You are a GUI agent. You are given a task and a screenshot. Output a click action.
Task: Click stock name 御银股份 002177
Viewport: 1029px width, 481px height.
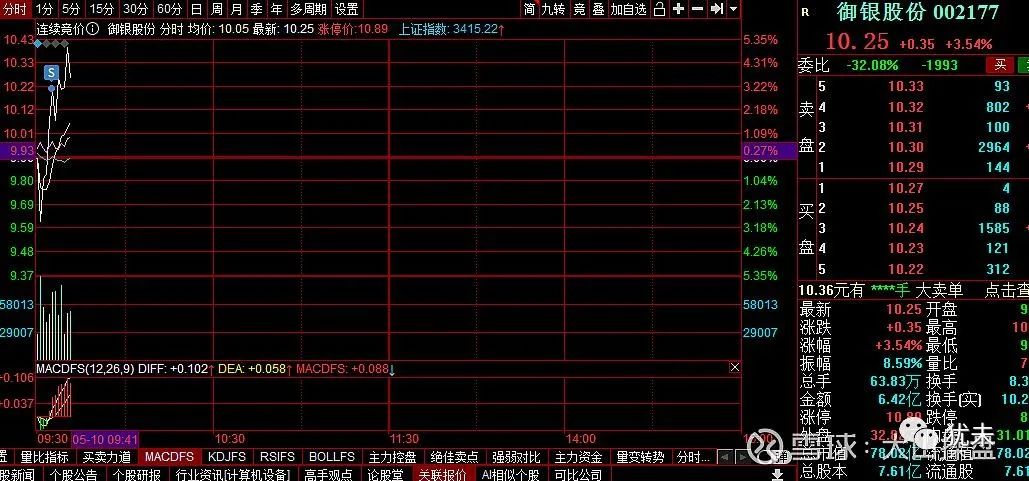[x=917, y=12]
